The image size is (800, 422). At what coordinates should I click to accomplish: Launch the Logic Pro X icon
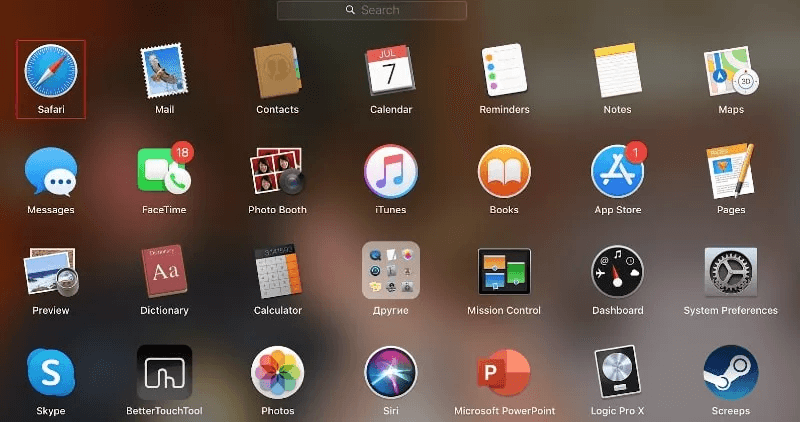click(617, 373)
